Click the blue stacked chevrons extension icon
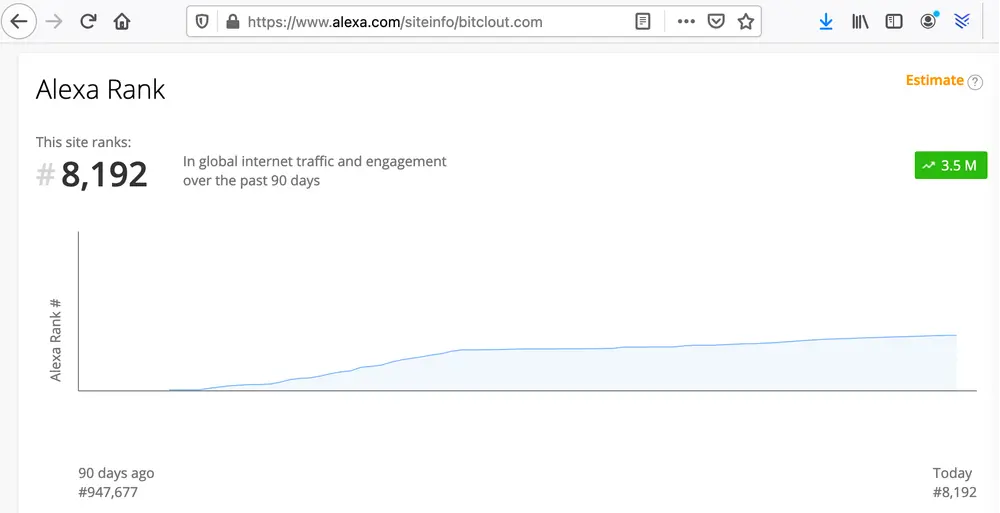 click(962, 21)
